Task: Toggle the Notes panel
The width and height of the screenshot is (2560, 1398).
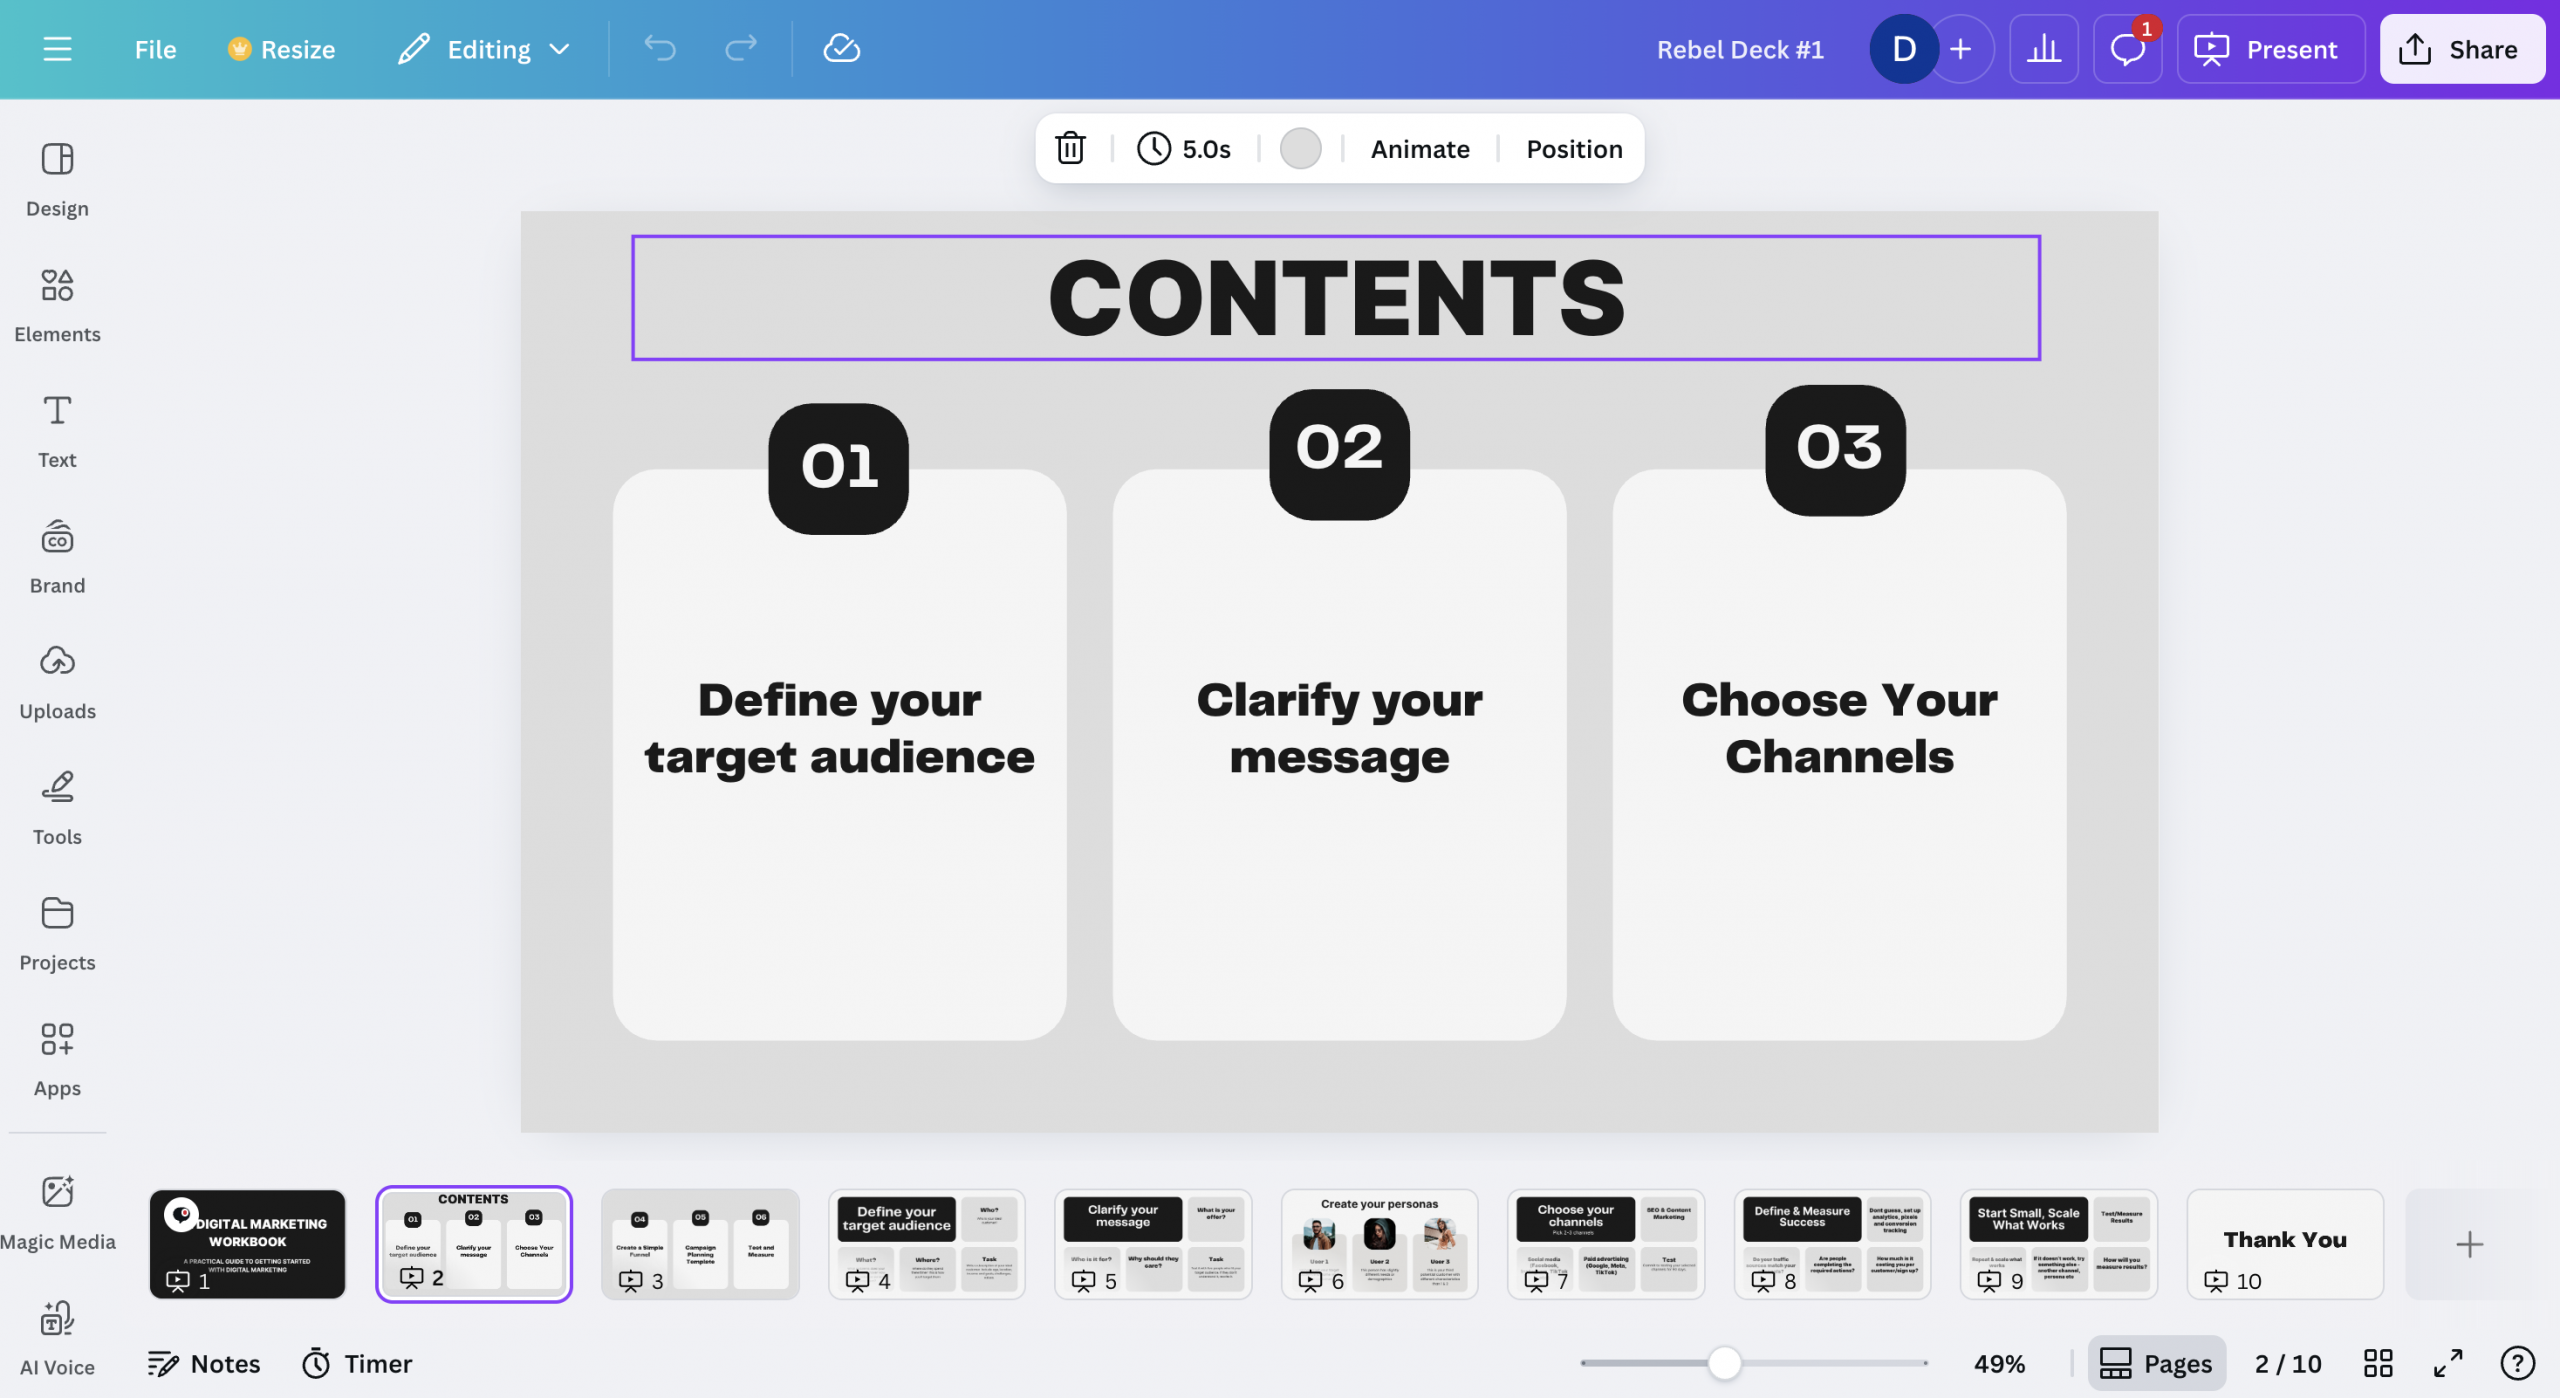Action: [x=203, y=1362]
